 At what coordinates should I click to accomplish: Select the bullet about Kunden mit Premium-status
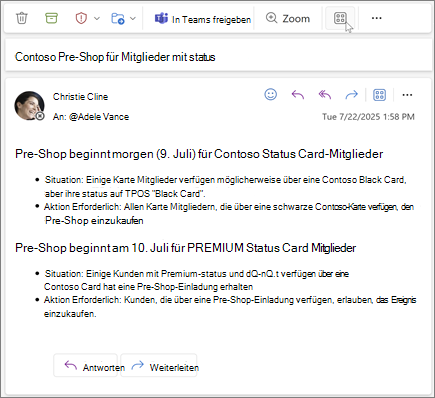coord(197,280)
